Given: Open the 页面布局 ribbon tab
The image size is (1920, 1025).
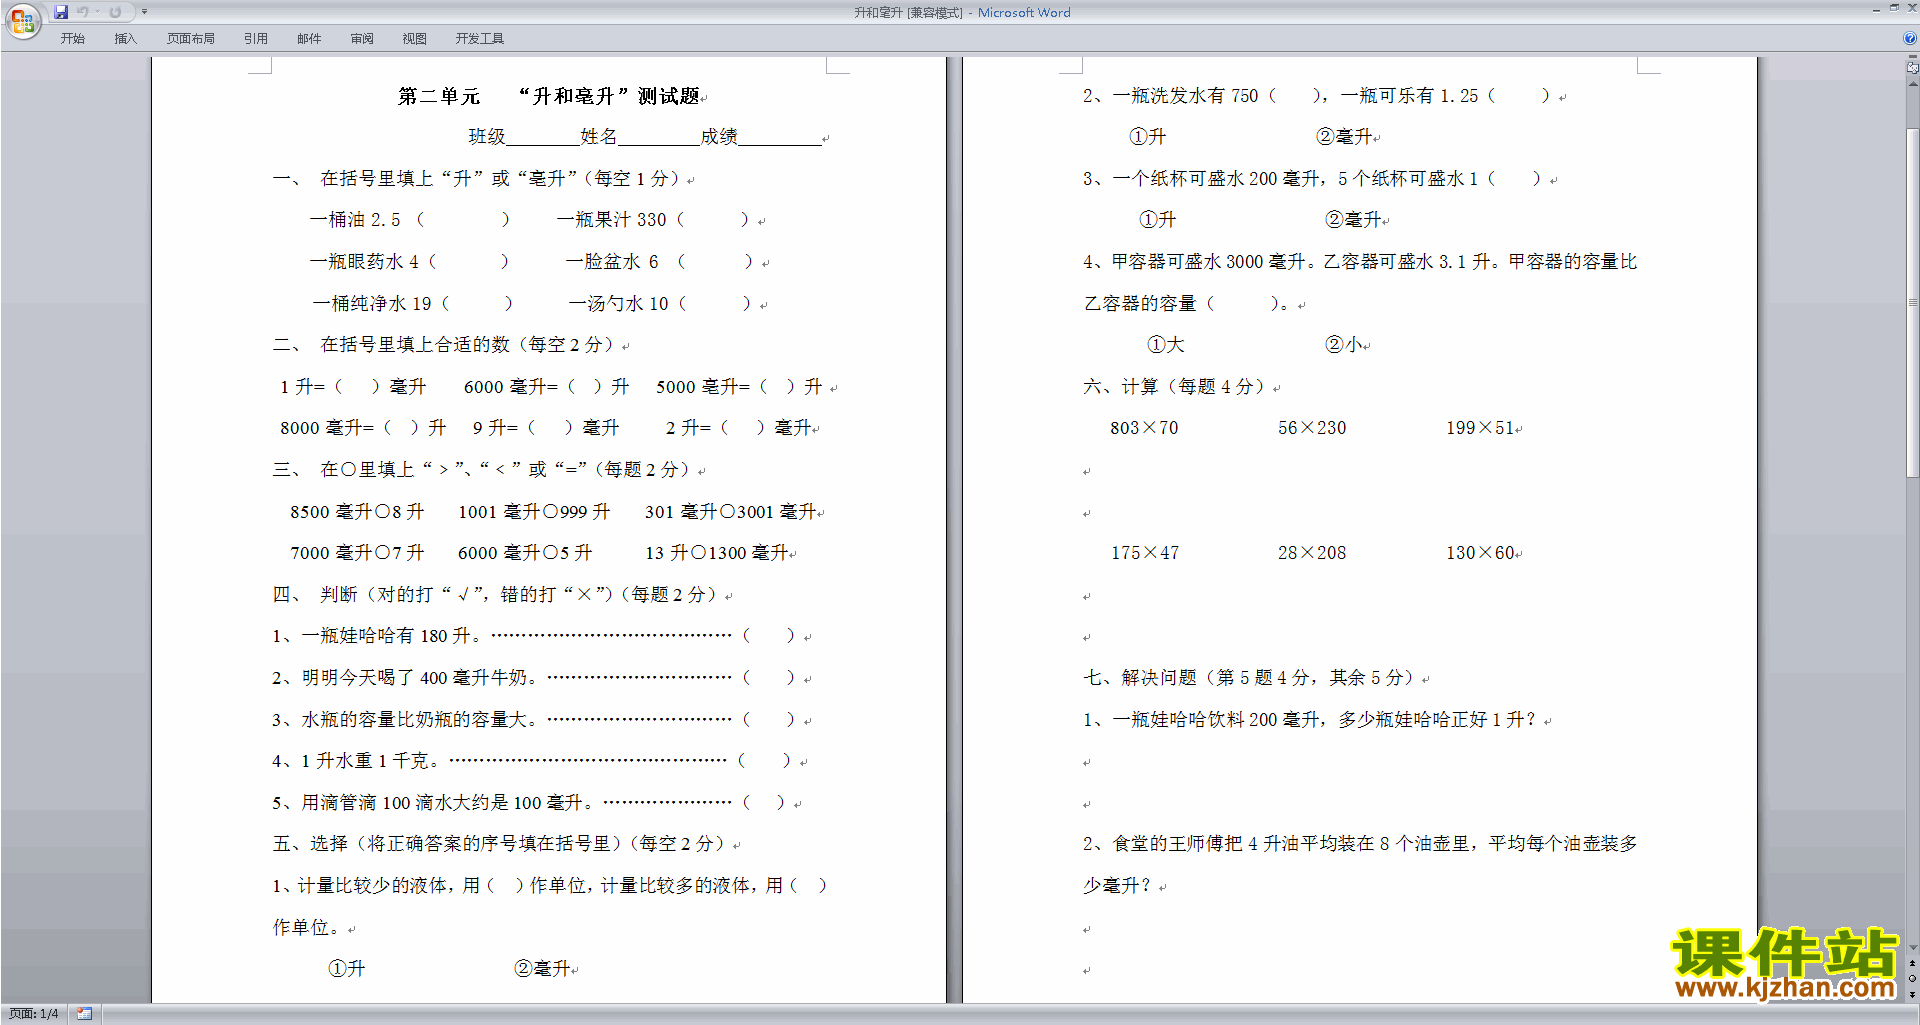Looking at the screenshot, I should pyautogui.click(x=190, y=39).
